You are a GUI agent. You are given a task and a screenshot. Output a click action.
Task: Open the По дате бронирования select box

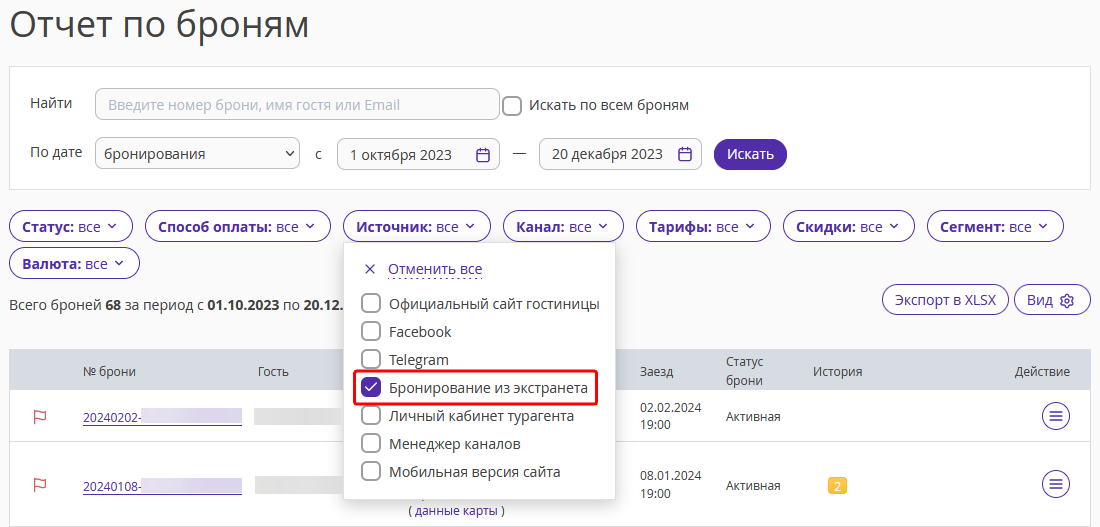click(x=197, y=154)
